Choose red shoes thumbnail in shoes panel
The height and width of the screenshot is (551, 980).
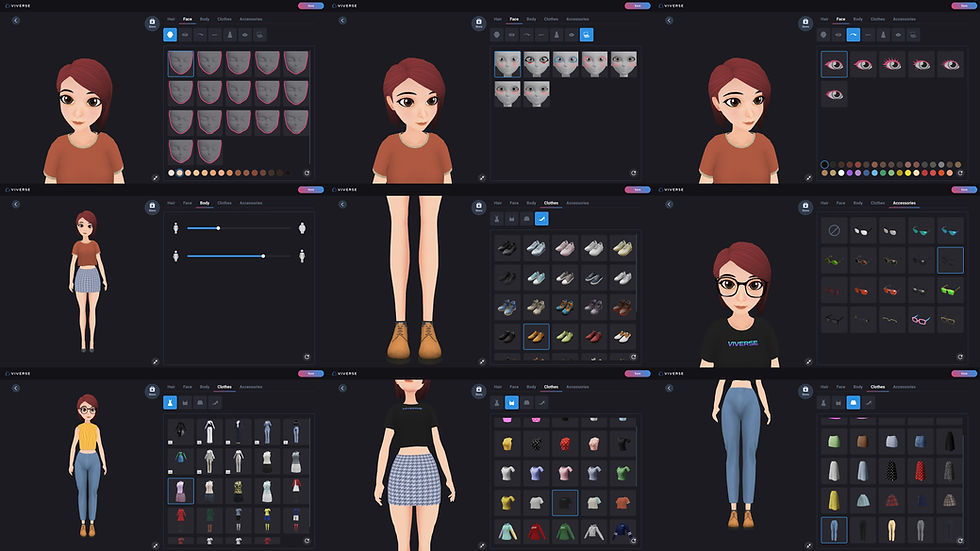click(594, 337)
